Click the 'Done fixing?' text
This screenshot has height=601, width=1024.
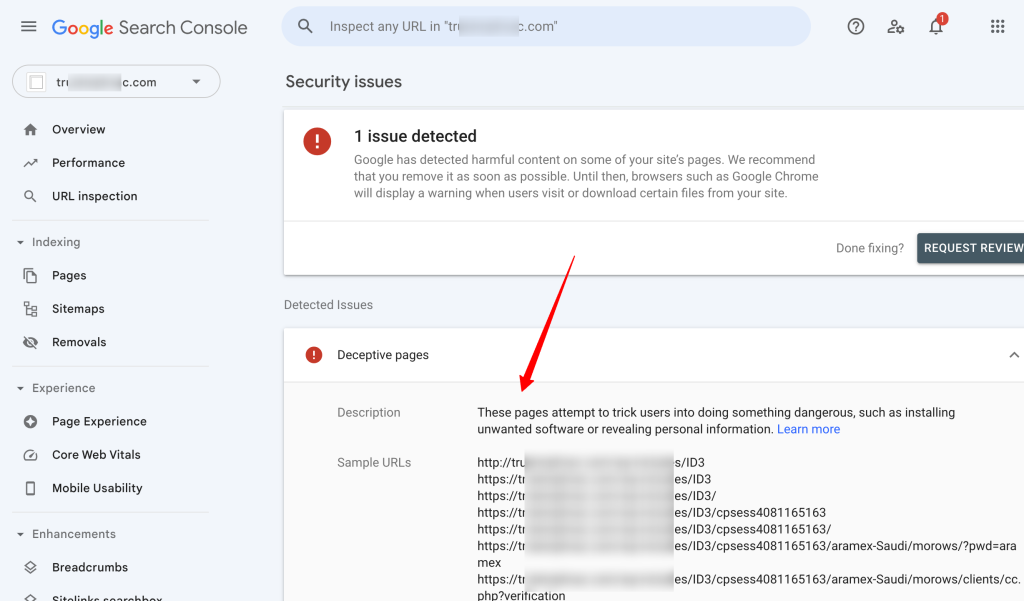coord(870,248)
